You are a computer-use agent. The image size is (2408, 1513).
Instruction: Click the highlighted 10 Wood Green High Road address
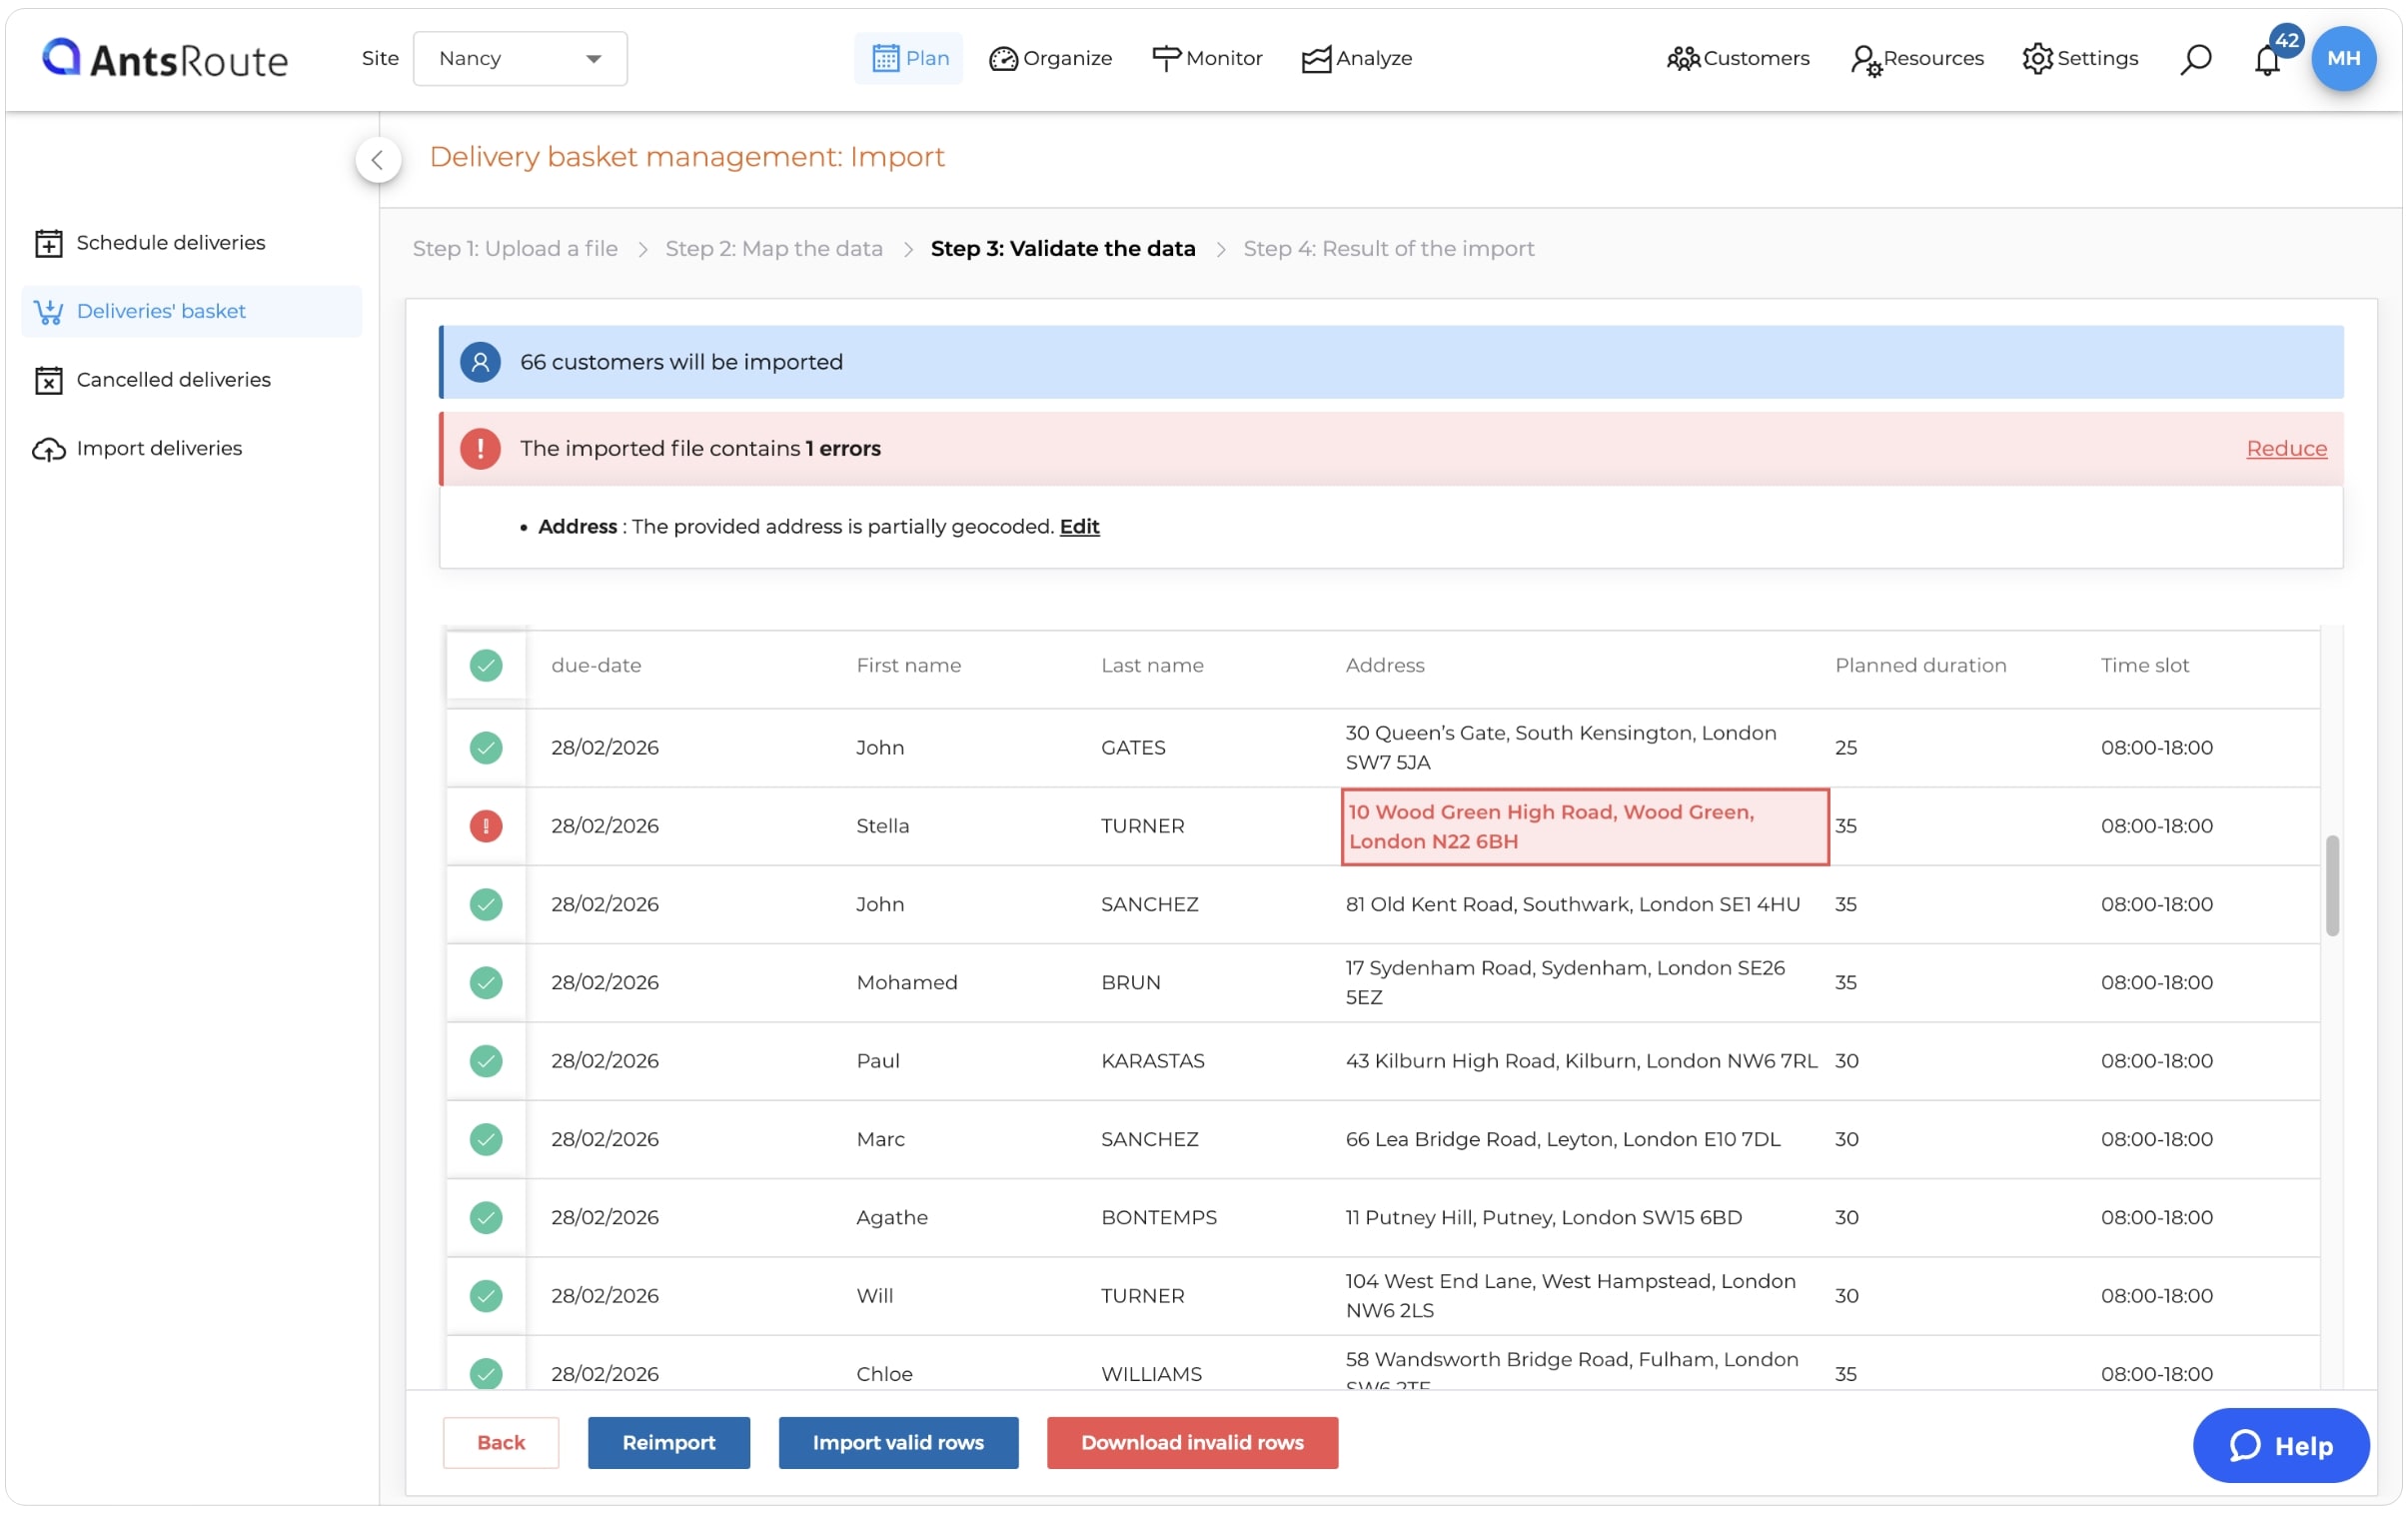point(1585,826)
